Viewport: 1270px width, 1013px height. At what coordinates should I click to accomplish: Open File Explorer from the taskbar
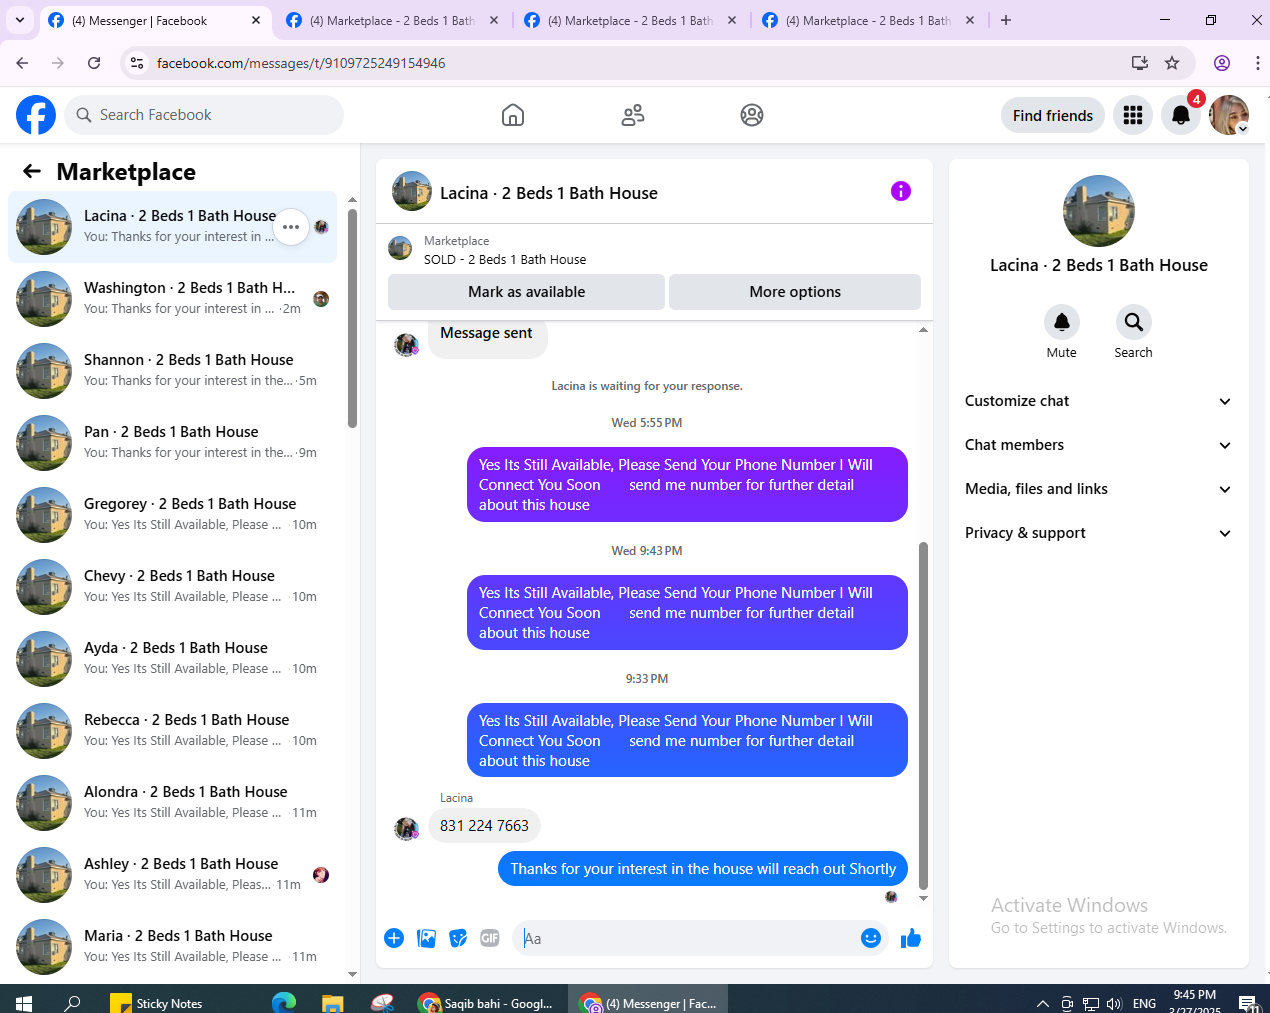333,1003
